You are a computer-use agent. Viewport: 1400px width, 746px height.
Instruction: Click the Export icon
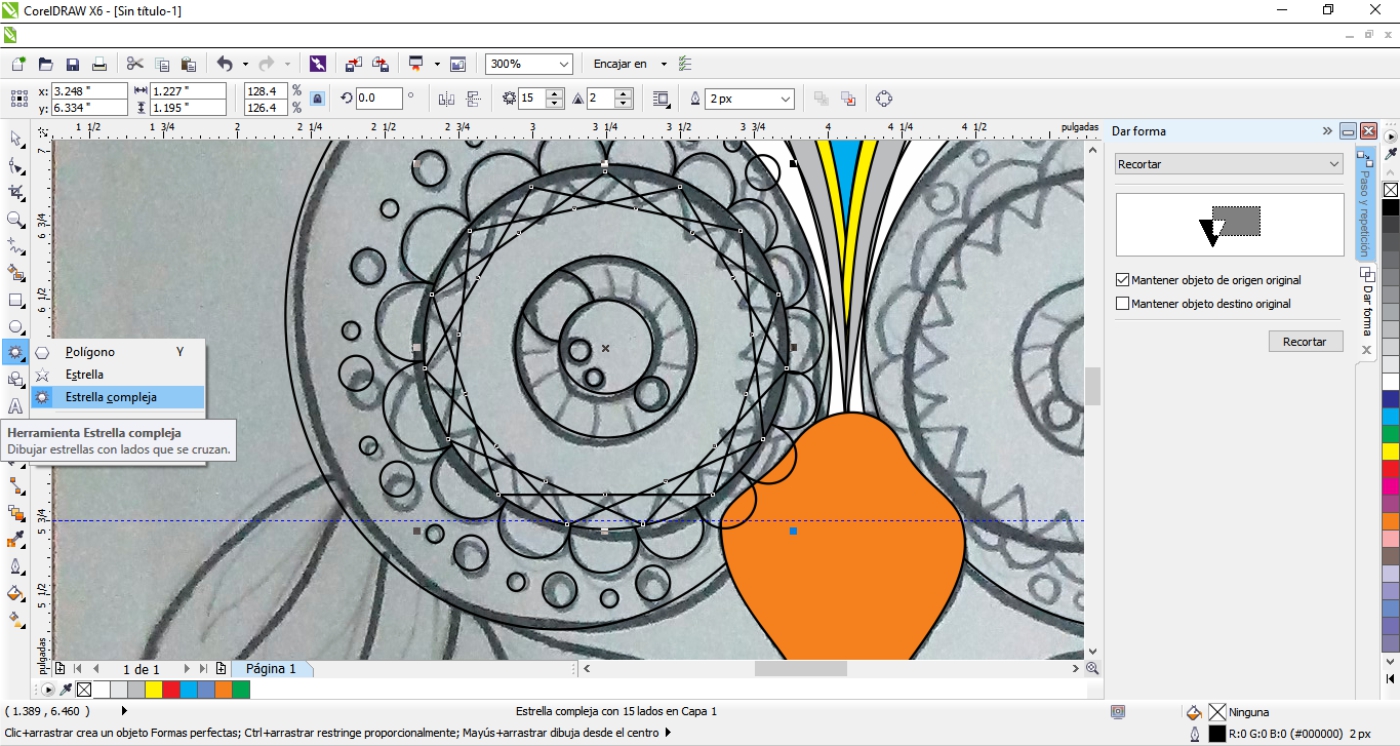pyautogui.click(x=381, y=64)
